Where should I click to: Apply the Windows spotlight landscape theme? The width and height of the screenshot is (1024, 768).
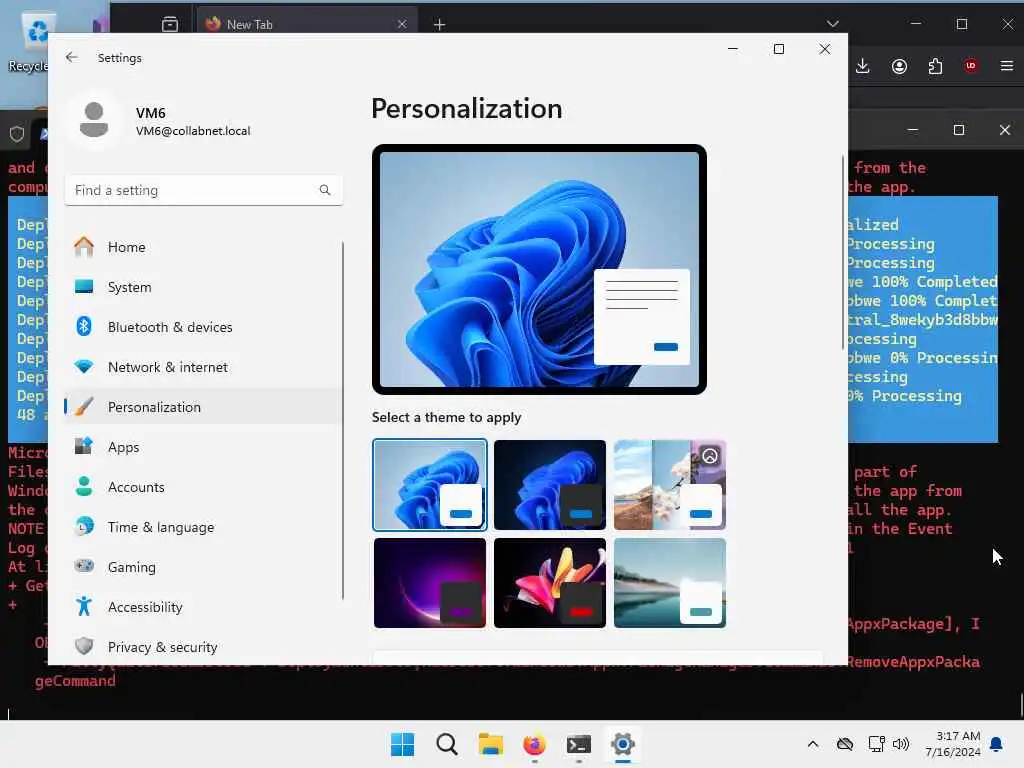(x=670, y=485)
